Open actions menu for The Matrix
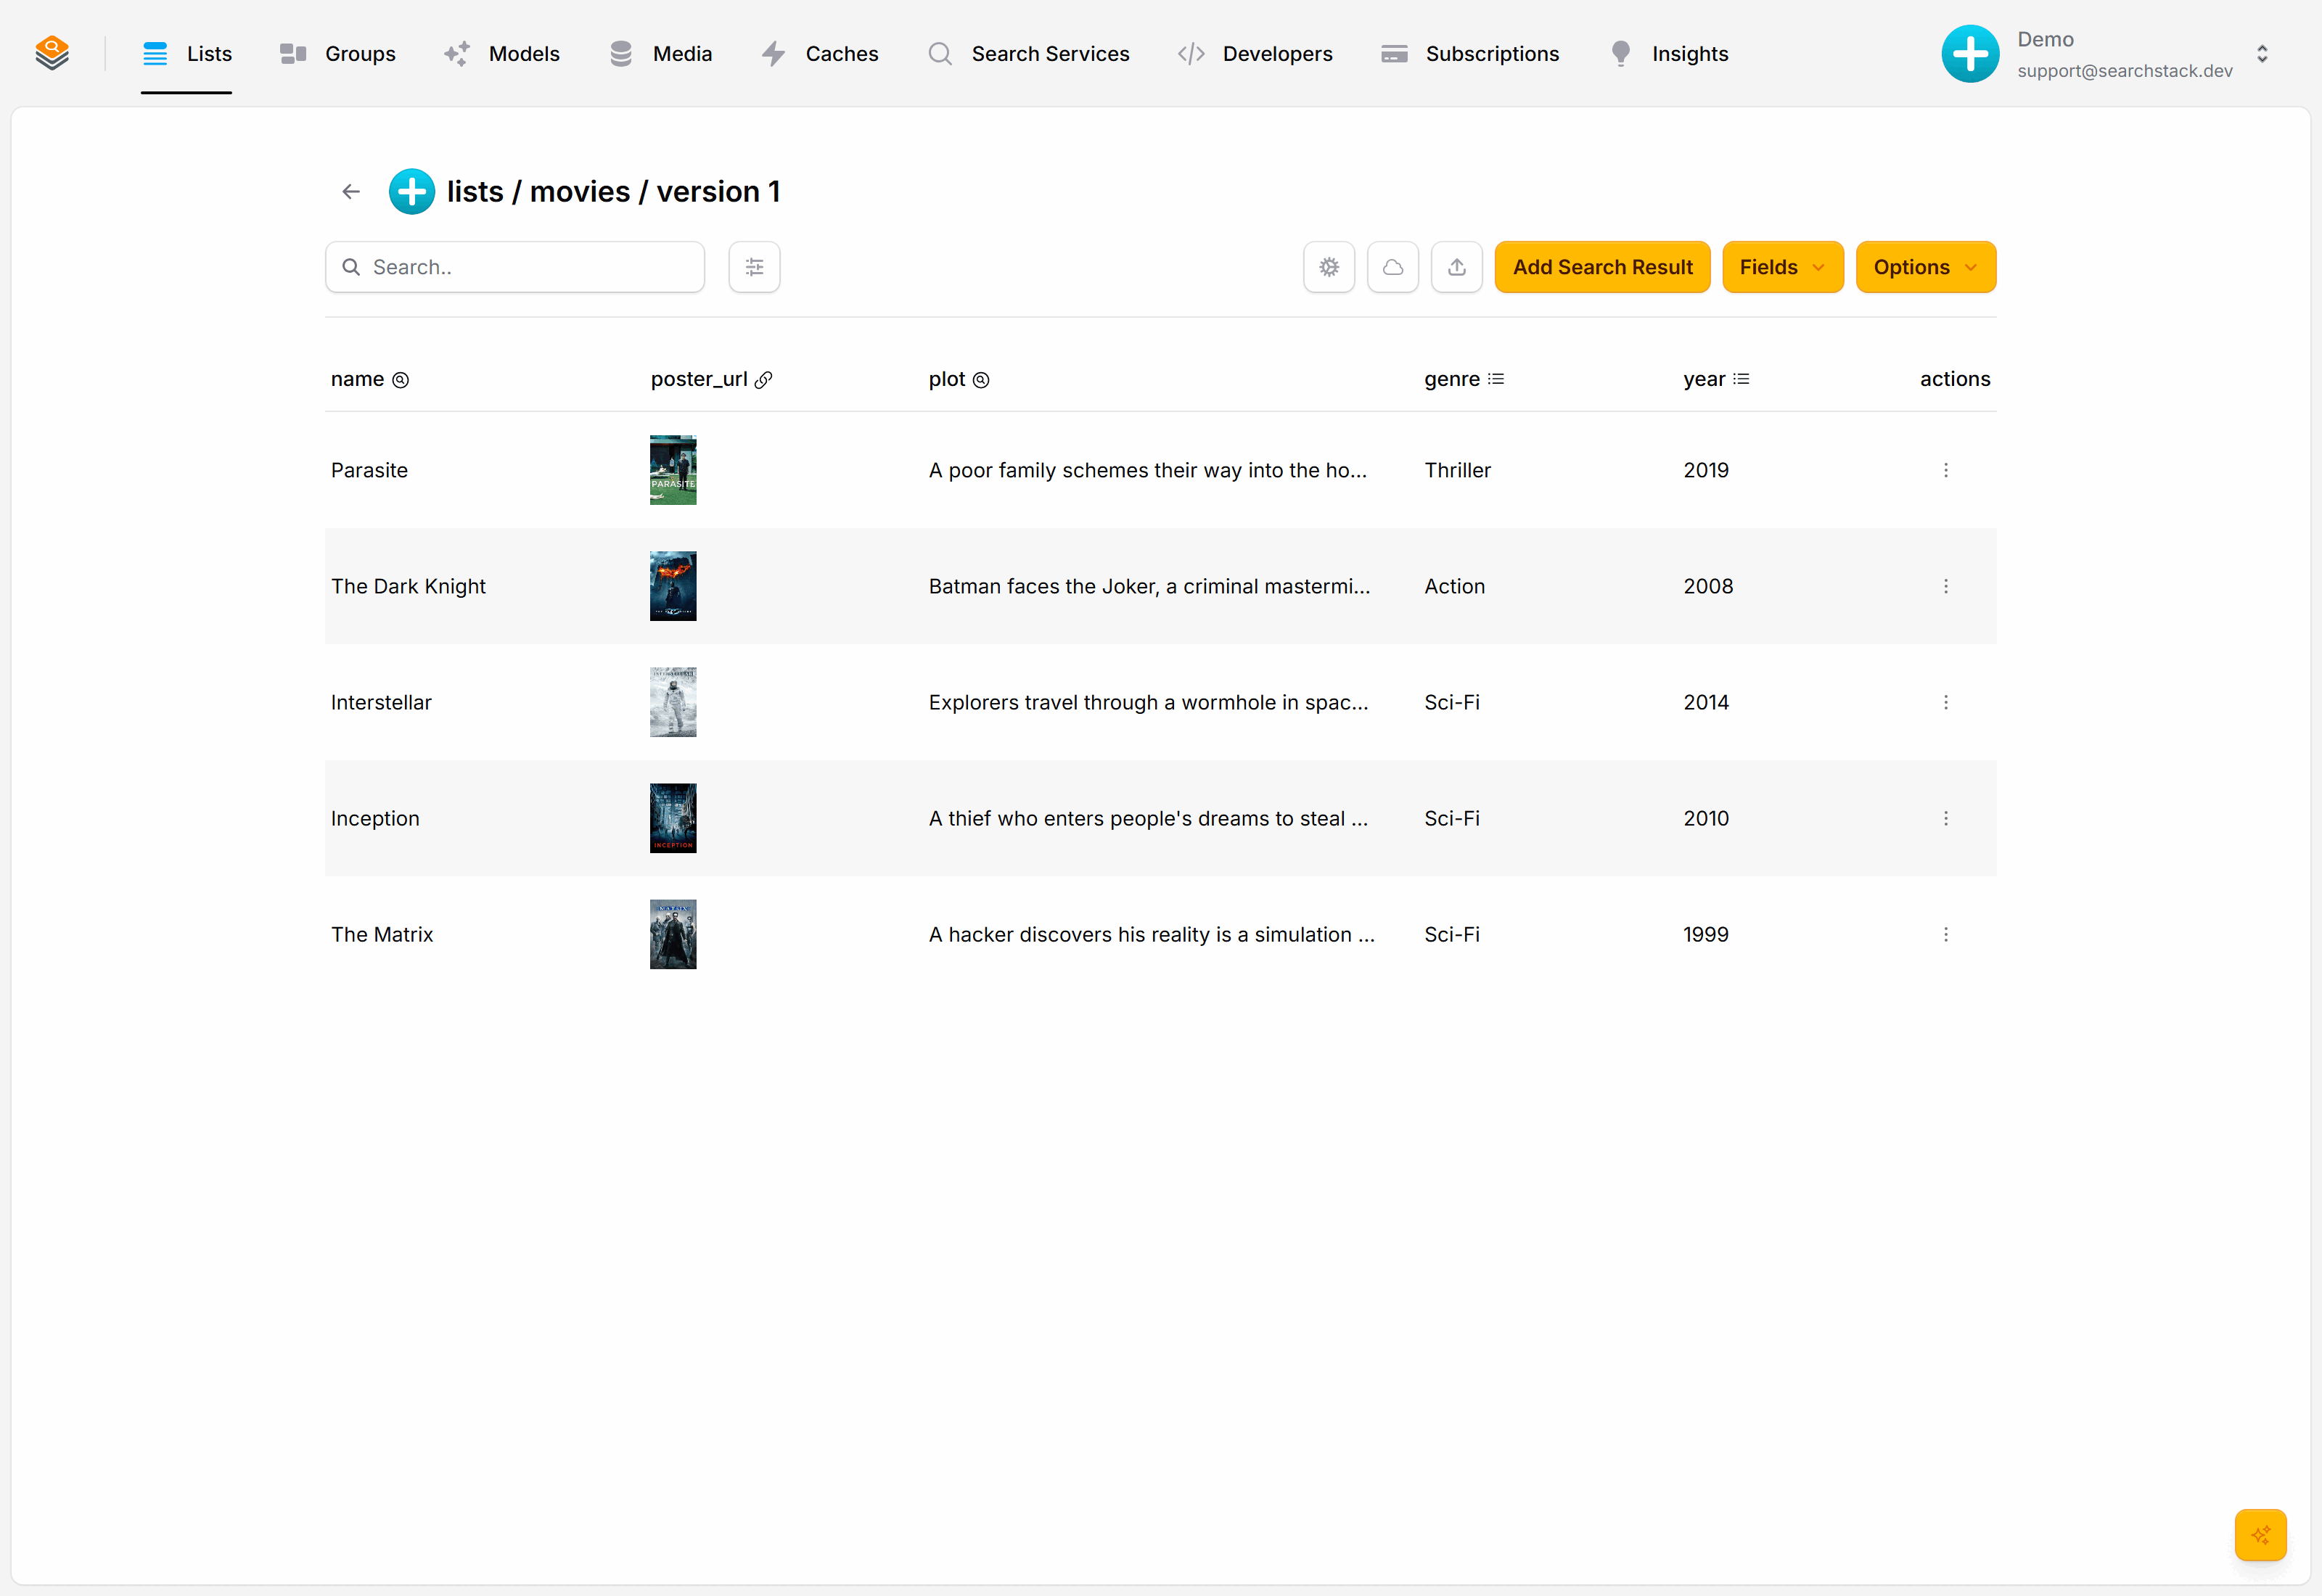Image resolution: width=2322 pixels, height=1596 pixels. tap(1946, 934)
